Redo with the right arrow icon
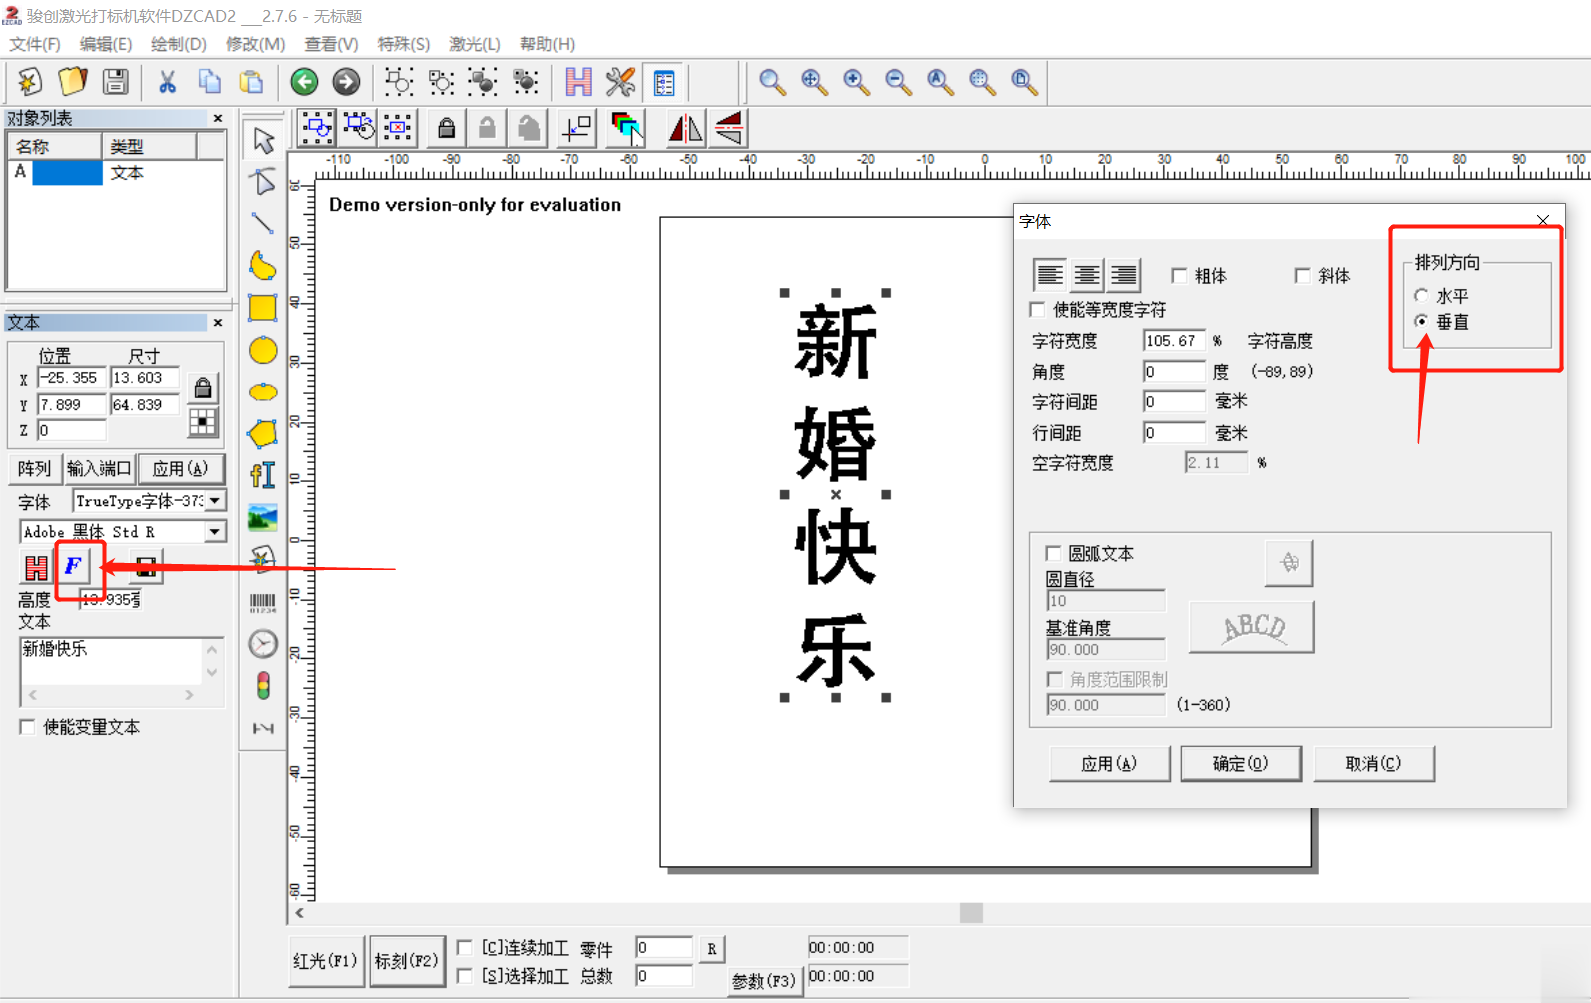 click(346, 81)
